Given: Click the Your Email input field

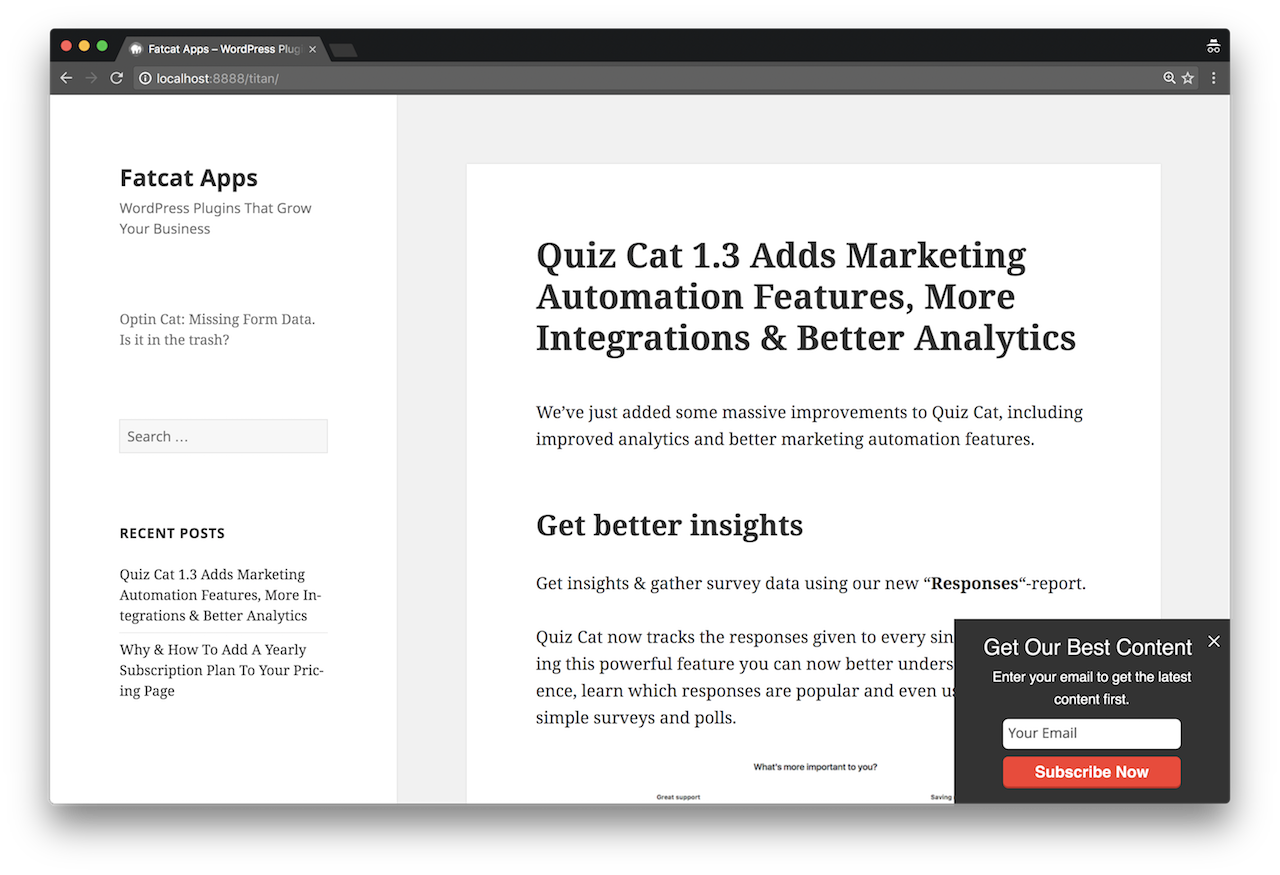Looking at the screenshot, I should (x=1091, y=733).
